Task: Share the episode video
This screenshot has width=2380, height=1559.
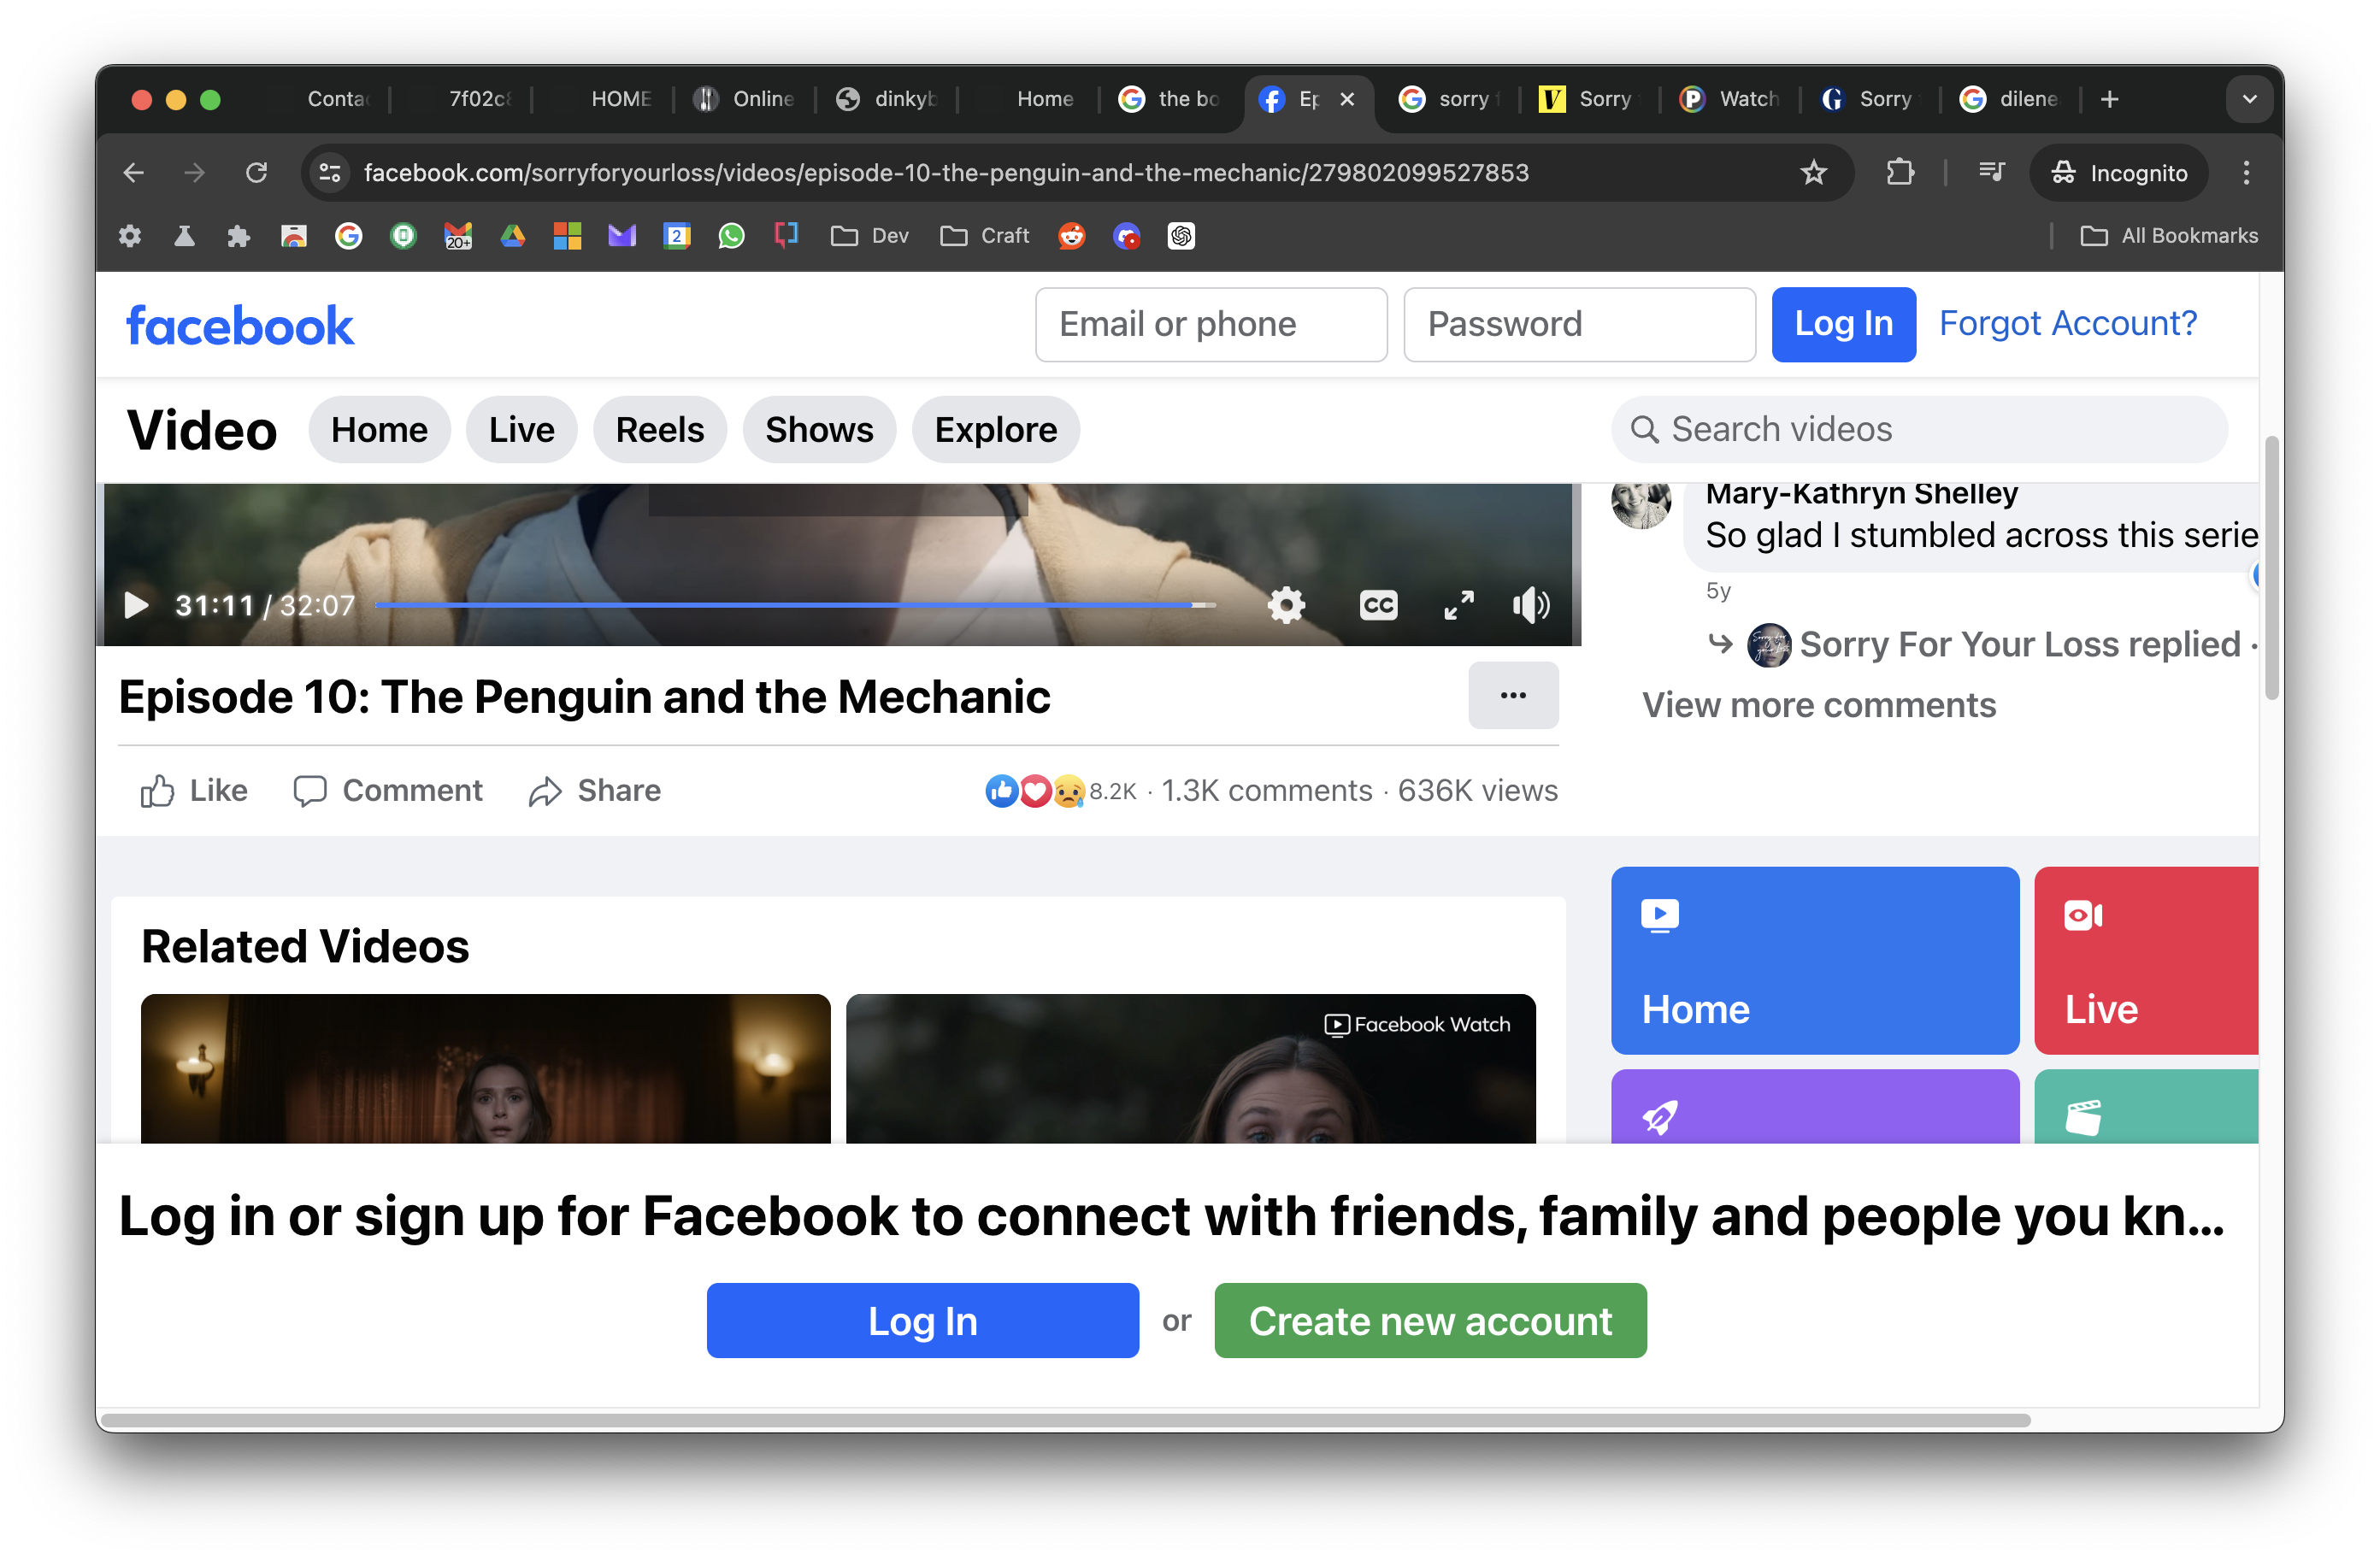Action: point(595,791)
